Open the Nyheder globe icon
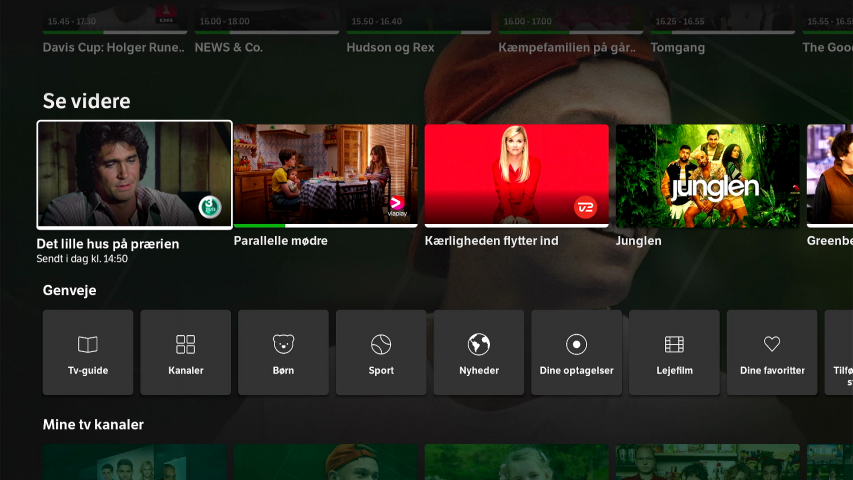 pyautogui.click(x=479, y=345)
